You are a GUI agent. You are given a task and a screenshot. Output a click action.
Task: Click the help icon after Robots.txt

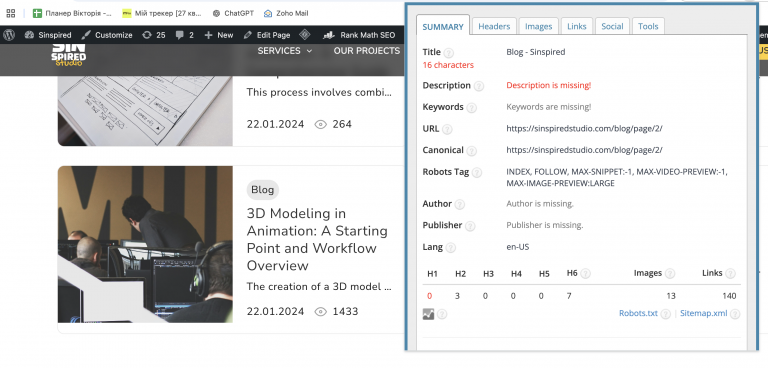(666, 314)
